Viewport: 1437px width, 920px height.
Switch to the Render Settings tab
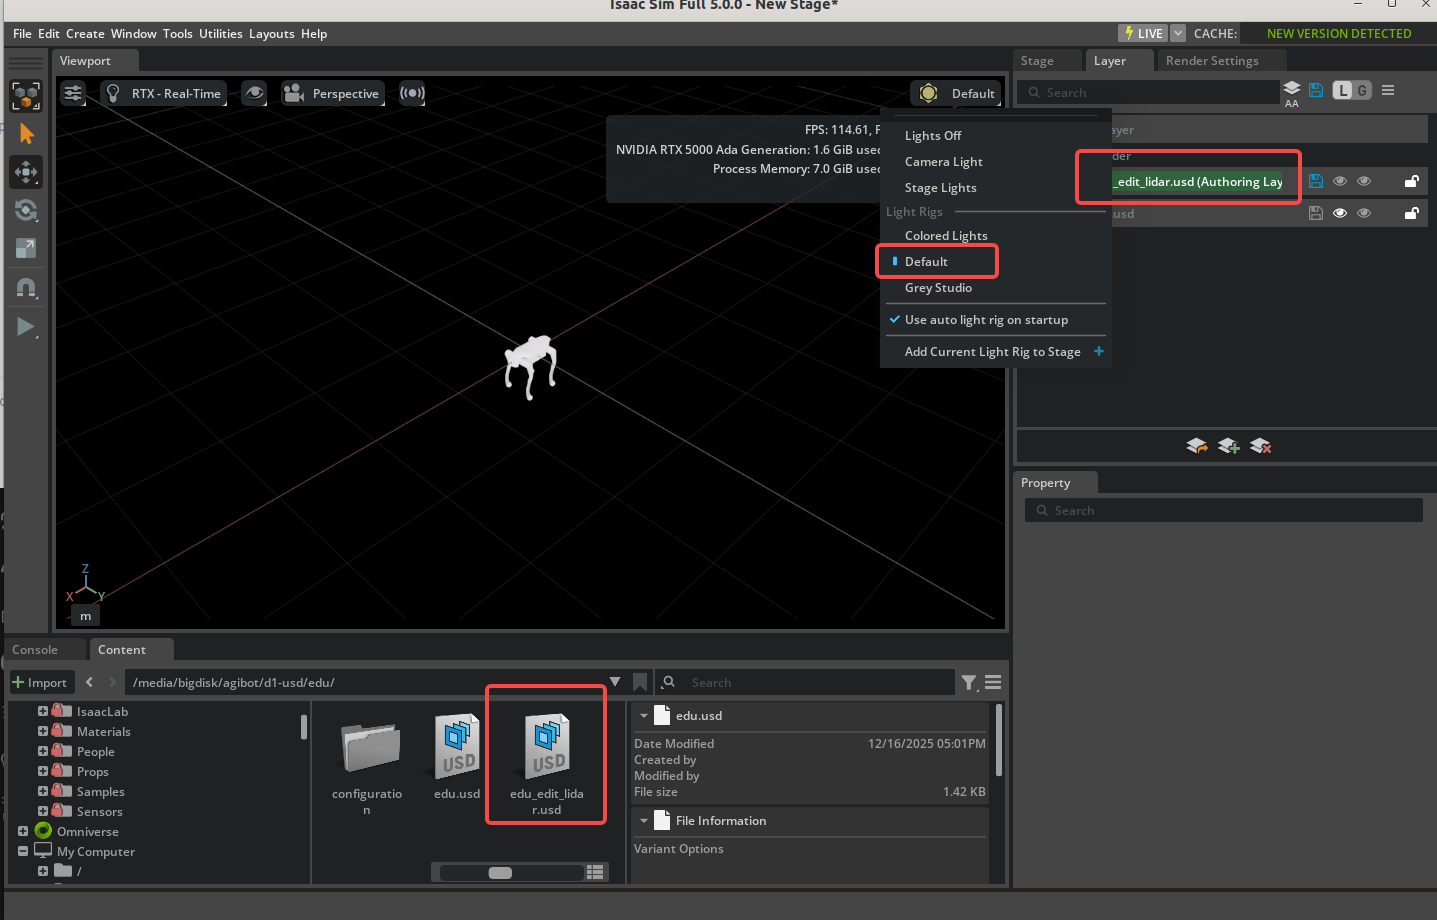pos(1212,61)
